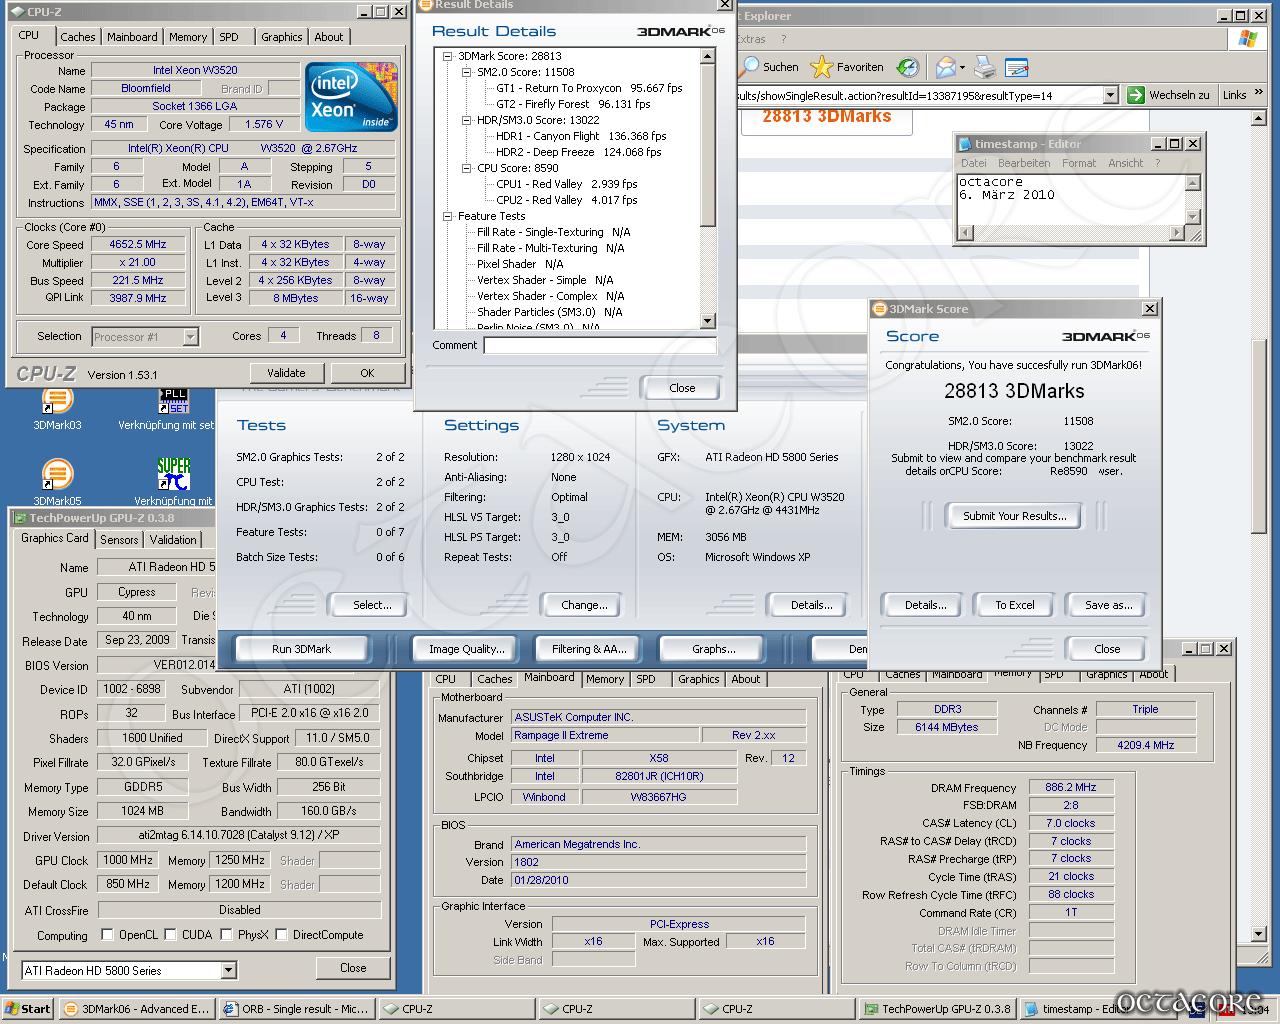Click the Start button on the taskbar
1280x1024 pixels.
pyautogui.click(x=28, y=1009)
